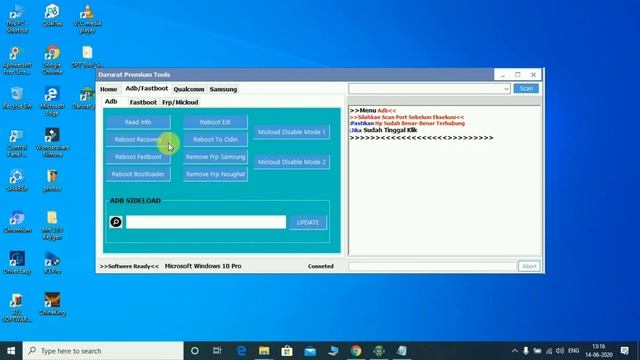Switch to the Fastboot sub-tab
640x360 pixels.
[x=143, y=102]
